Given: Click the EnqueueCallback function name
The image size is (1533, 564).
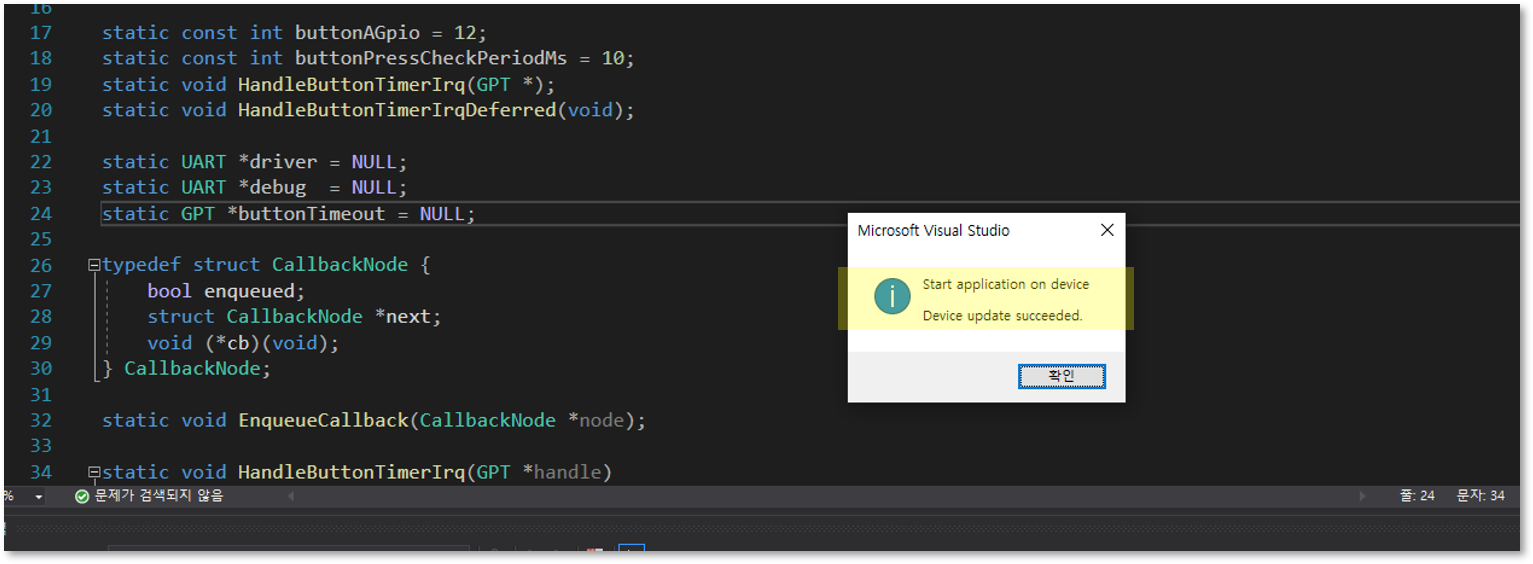Looking at the screenshot, I should click(x=323, y=420).
